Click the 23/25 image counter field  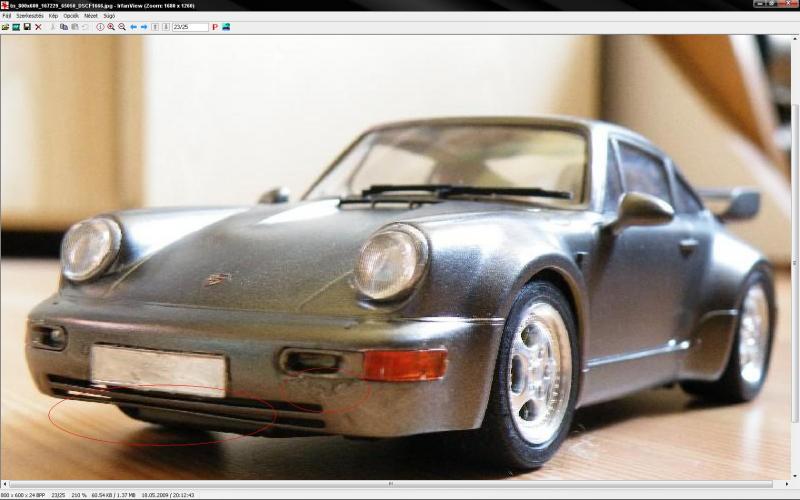190,27
